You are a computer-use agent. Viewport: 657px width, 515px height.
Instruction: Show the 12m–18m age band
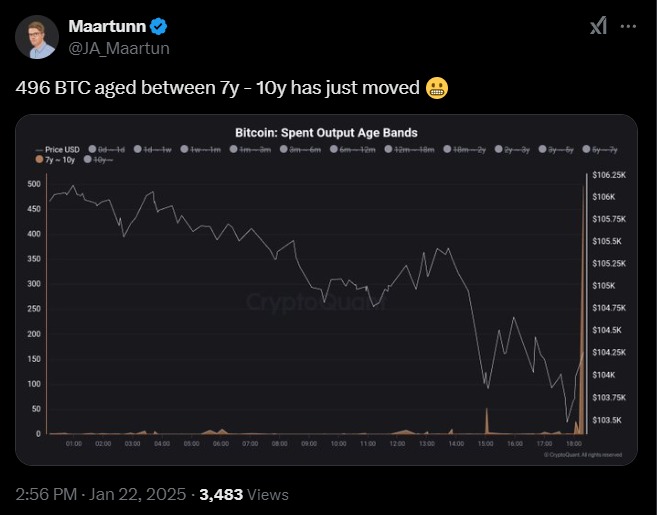tap(409, 150)
